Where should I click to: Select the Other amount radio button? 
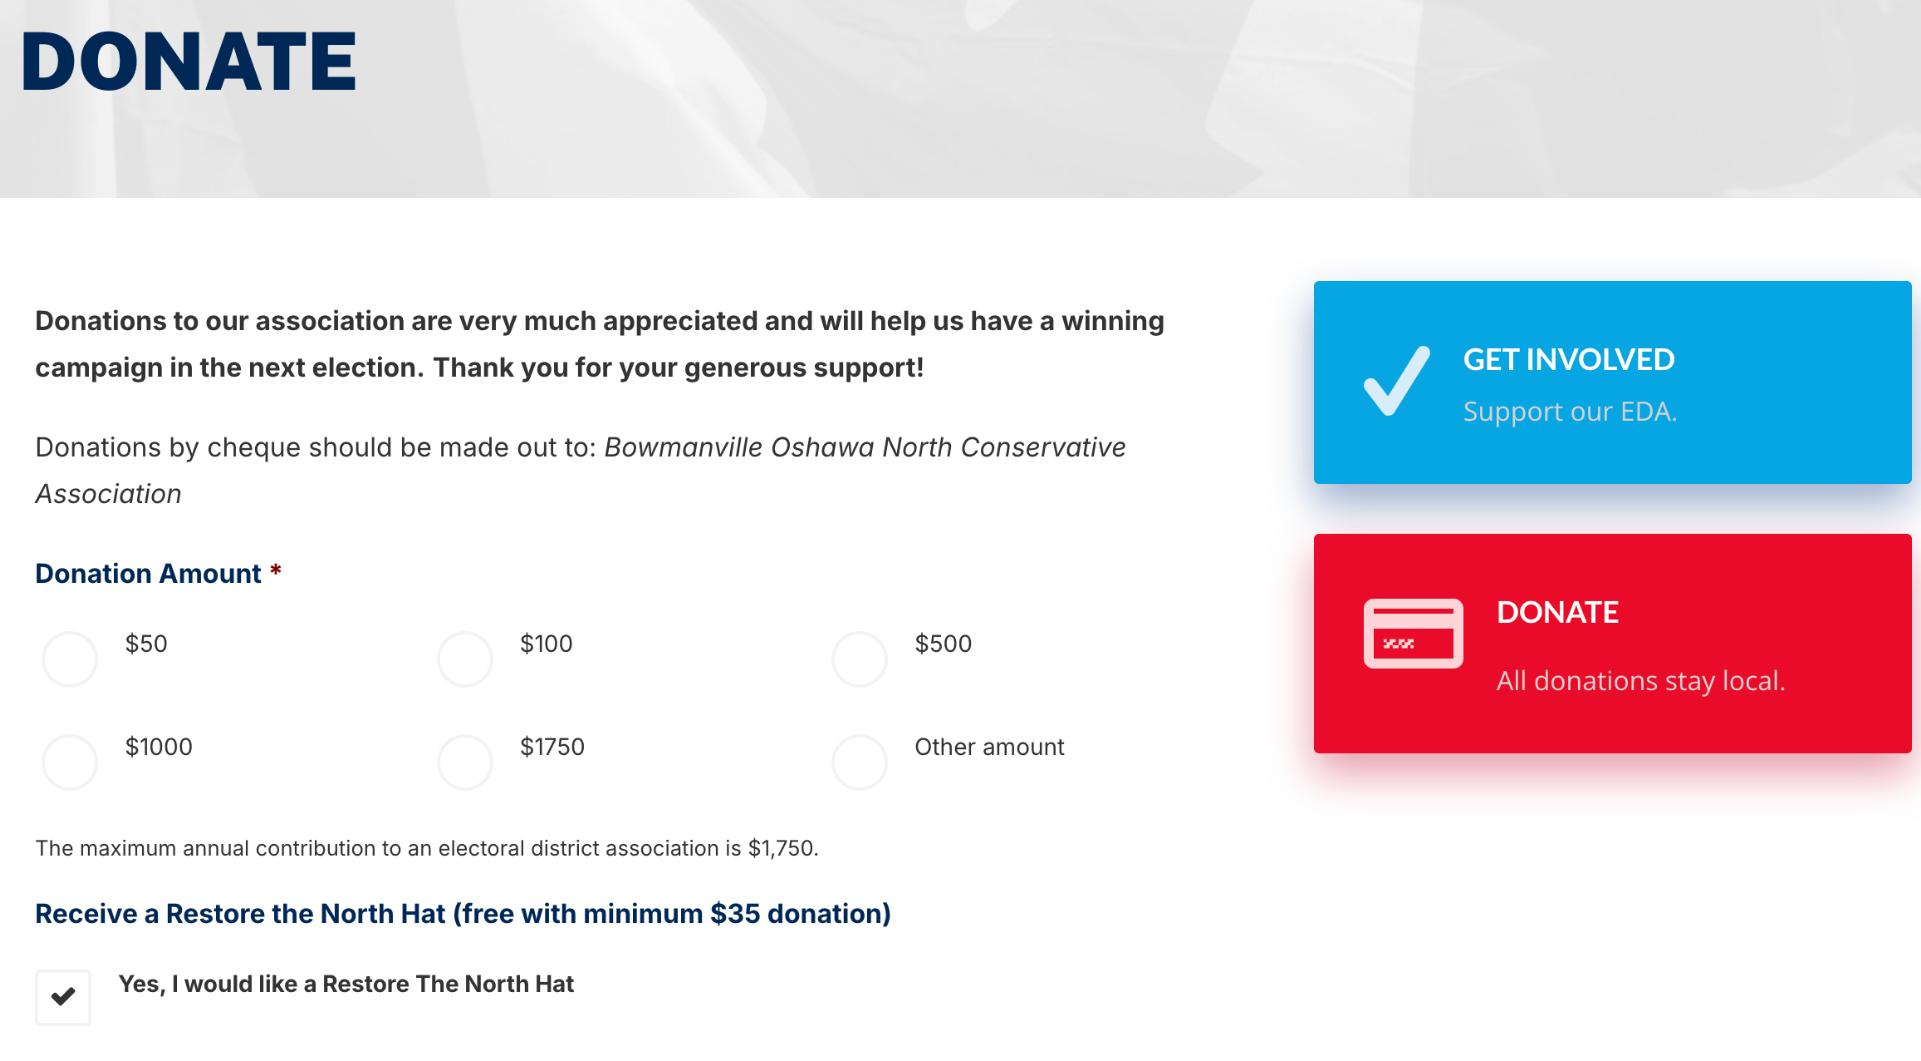click(x=860, y=762)
